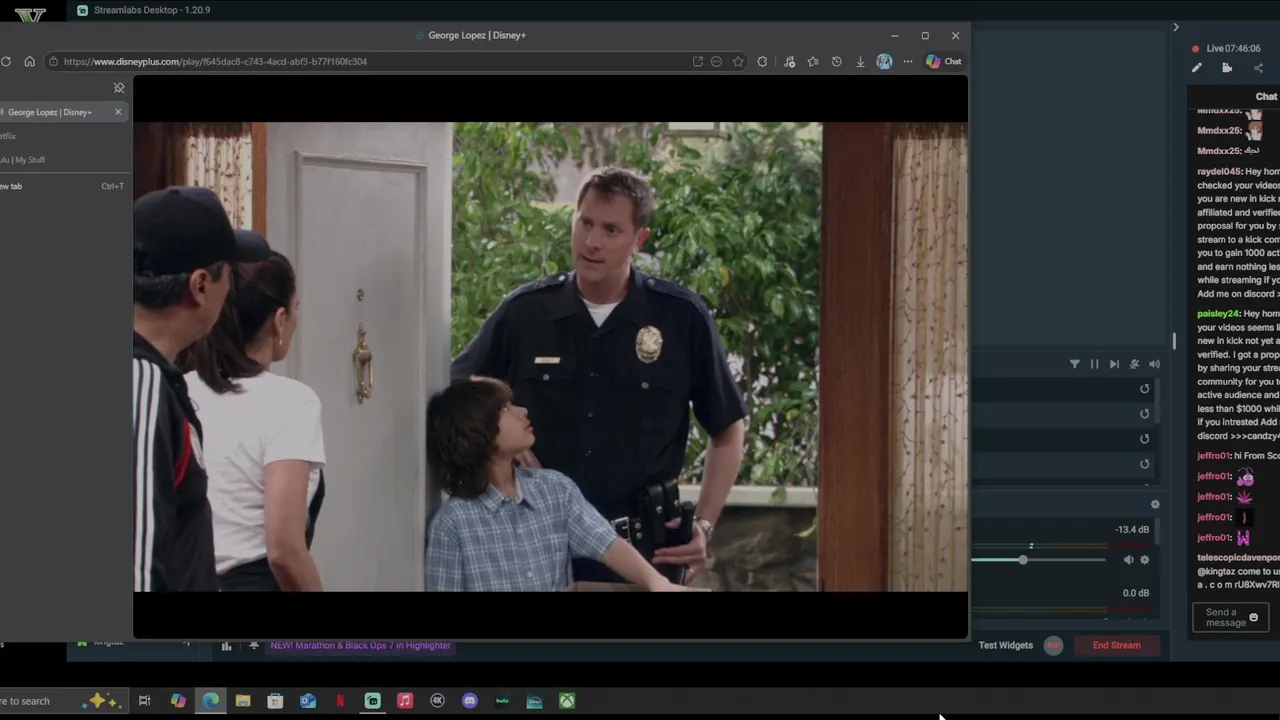The width and height of the screenshot is (1280, 720).
Task: Open the browser history icon
Action: pyautogui.click(x=836, y=61)
